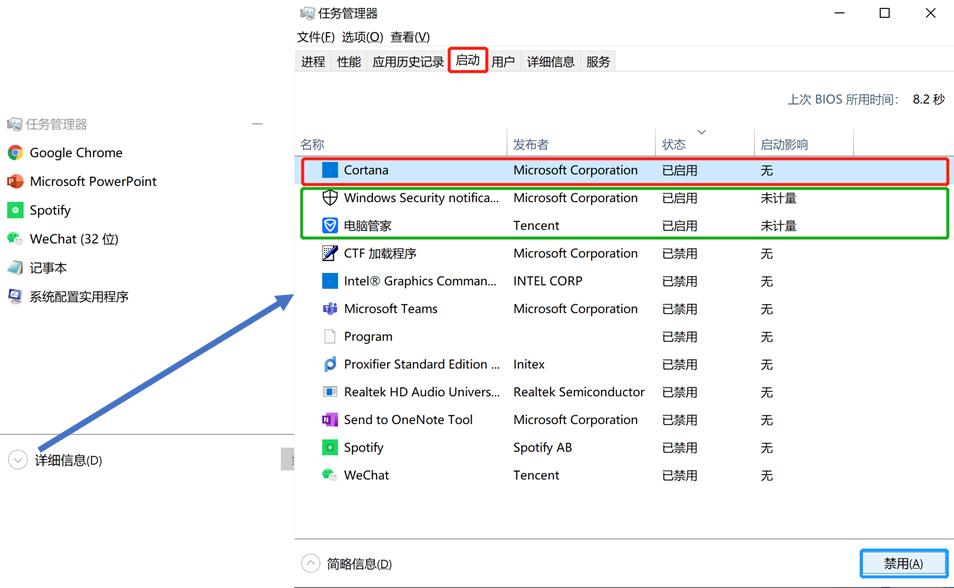Select the Microsoft Teams startup icon
Viewport: 954px width, 588px height.
330,309
